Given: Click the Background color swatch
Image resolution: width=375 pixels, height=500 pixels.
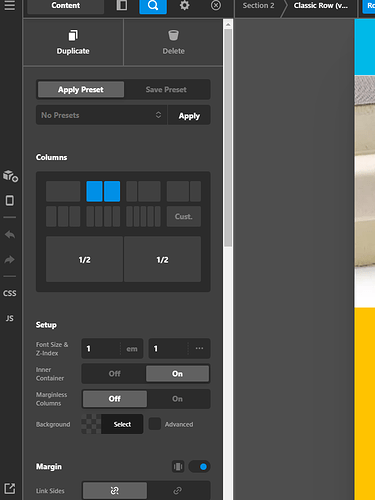Looking at the screenshot, I should pyautogui.click(x=92, y=424).
